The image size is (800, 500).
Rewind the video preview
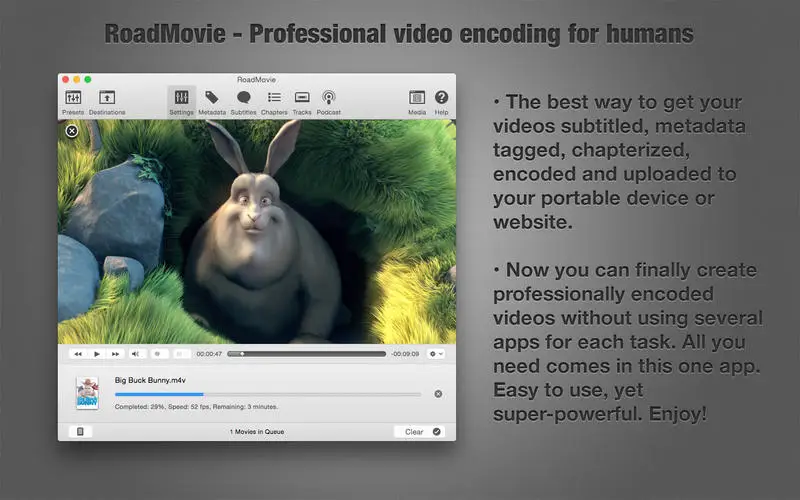pos(78,354)
